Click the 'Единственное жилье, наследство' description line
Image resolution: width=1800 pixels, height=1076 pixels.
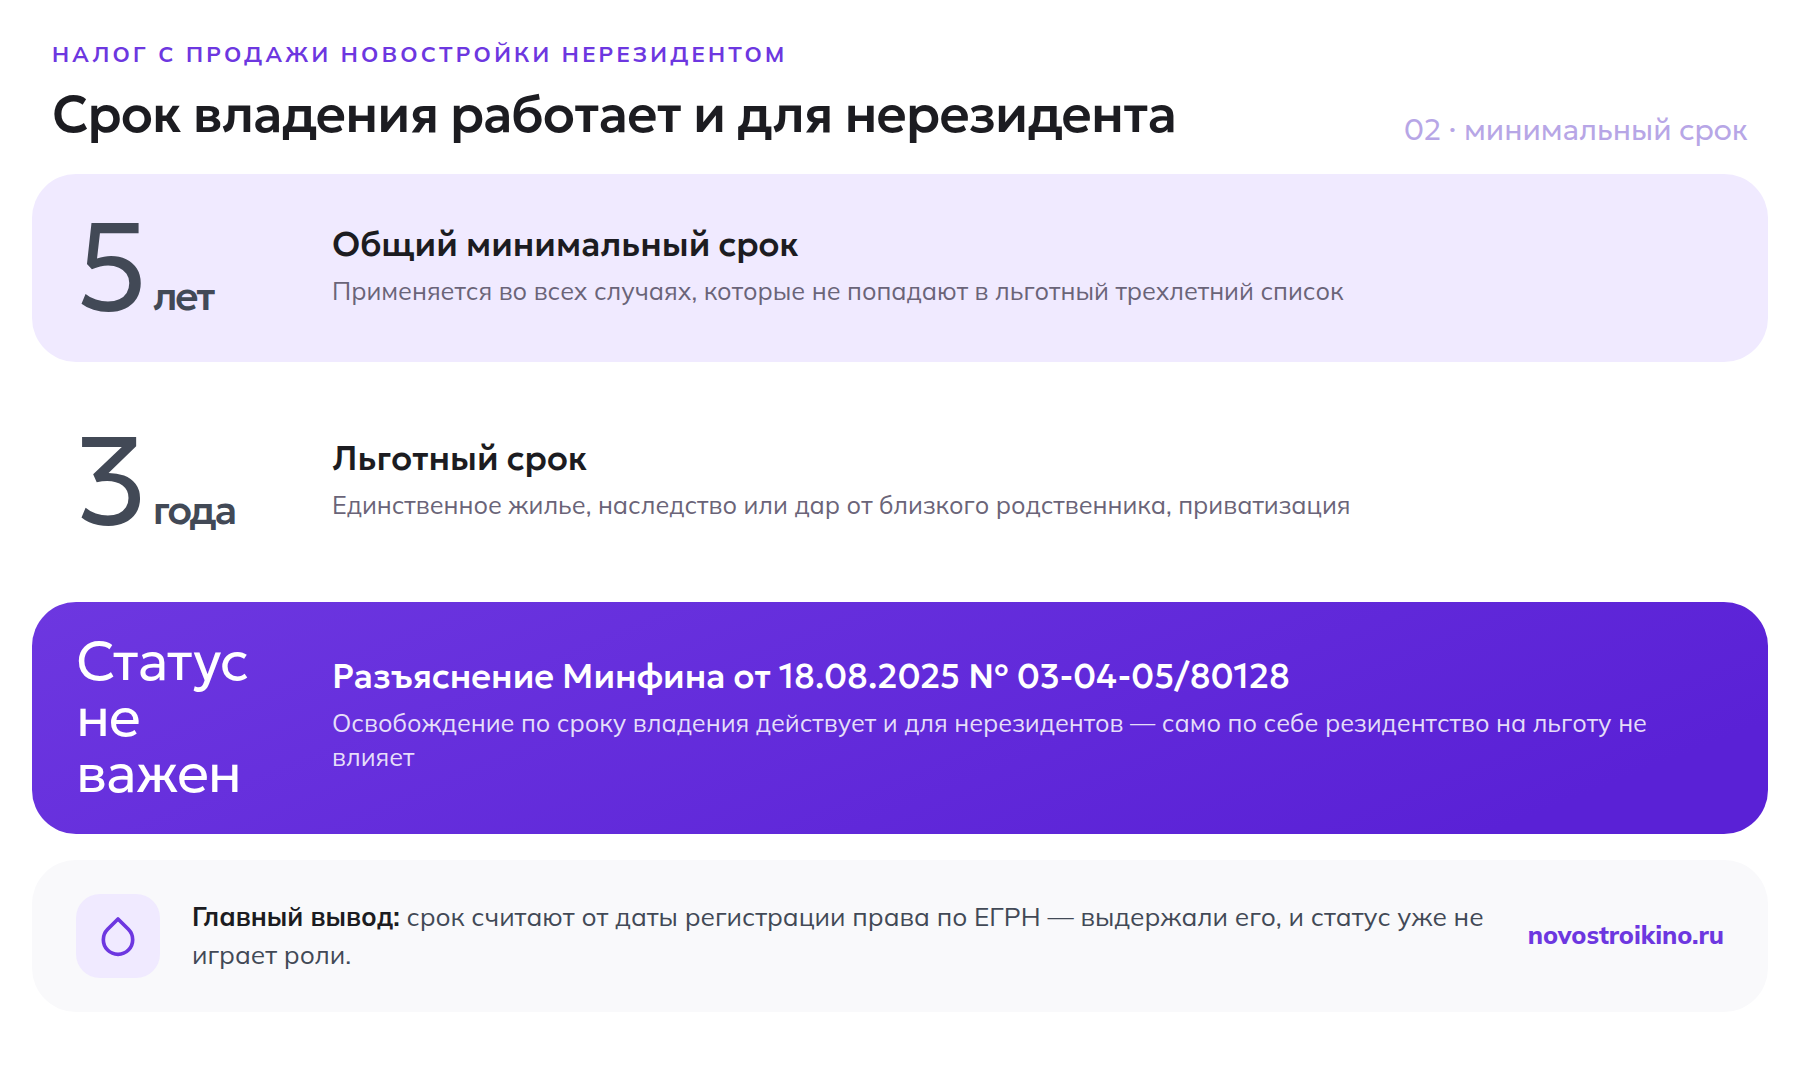pyautogui.click(x=841, y=506)
